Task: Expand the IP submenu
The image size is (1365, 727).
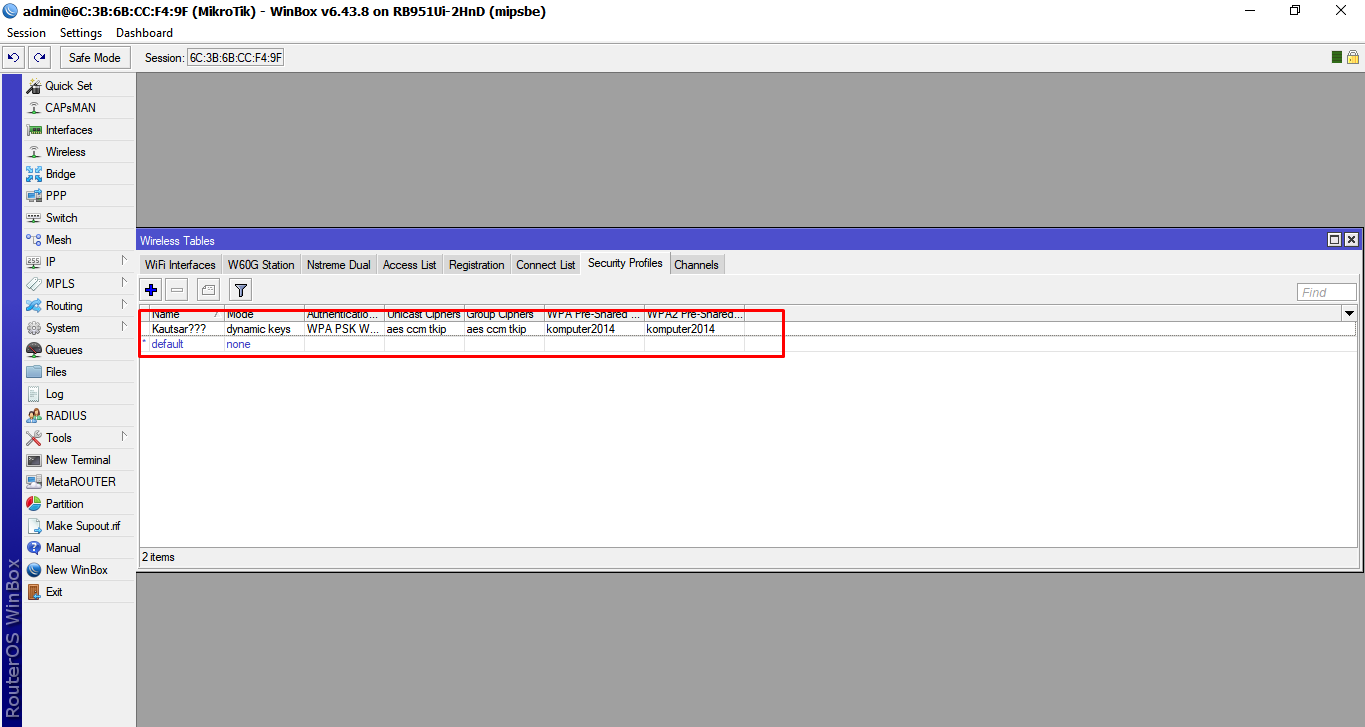Action: [49, 261]
